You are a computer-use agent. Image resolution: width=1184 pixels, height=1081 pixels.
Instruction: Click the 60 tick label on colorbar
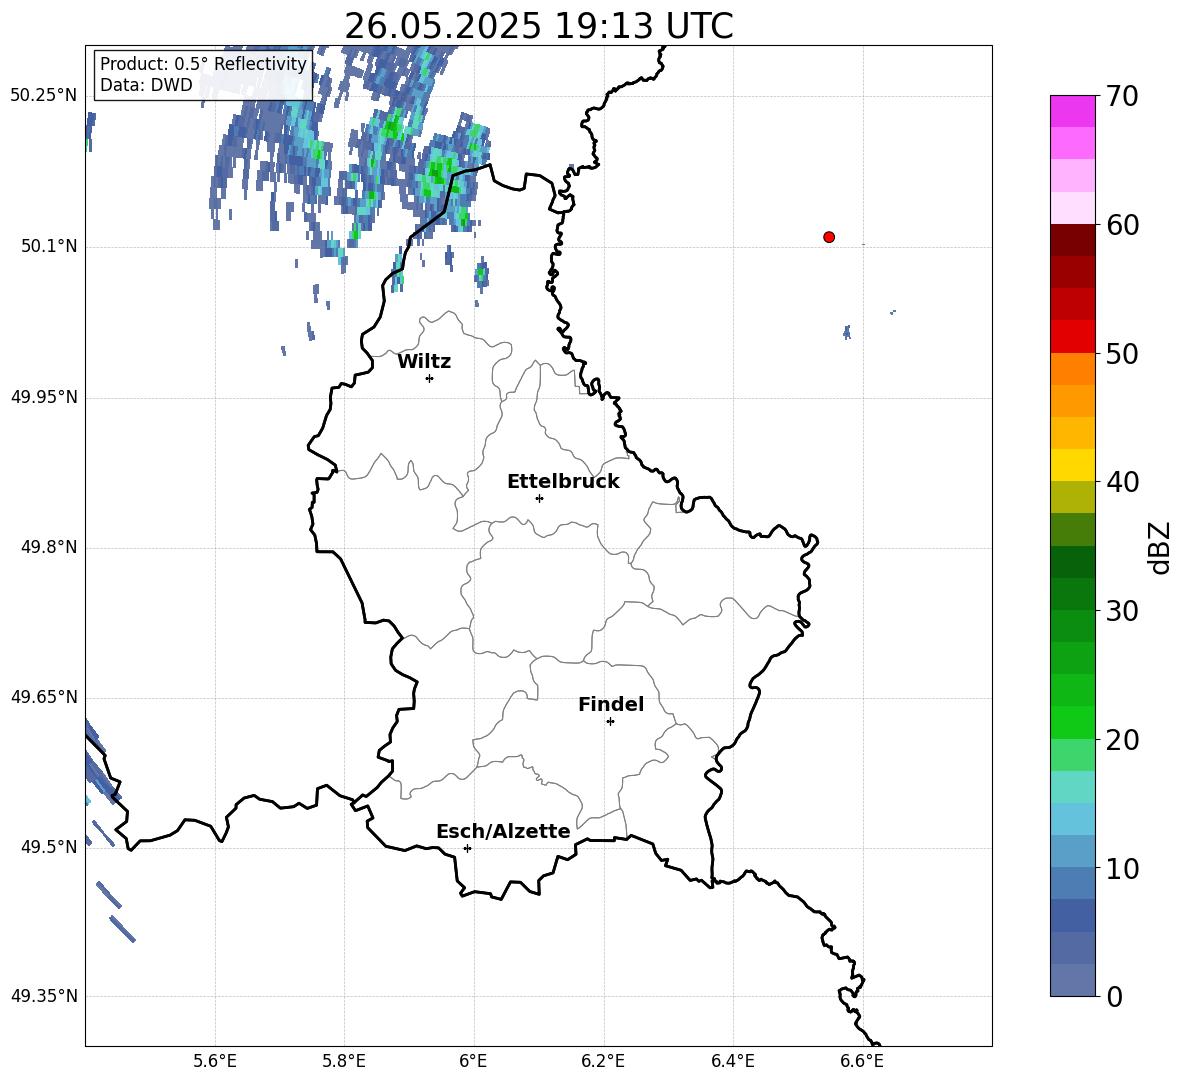click(1122, 225)
